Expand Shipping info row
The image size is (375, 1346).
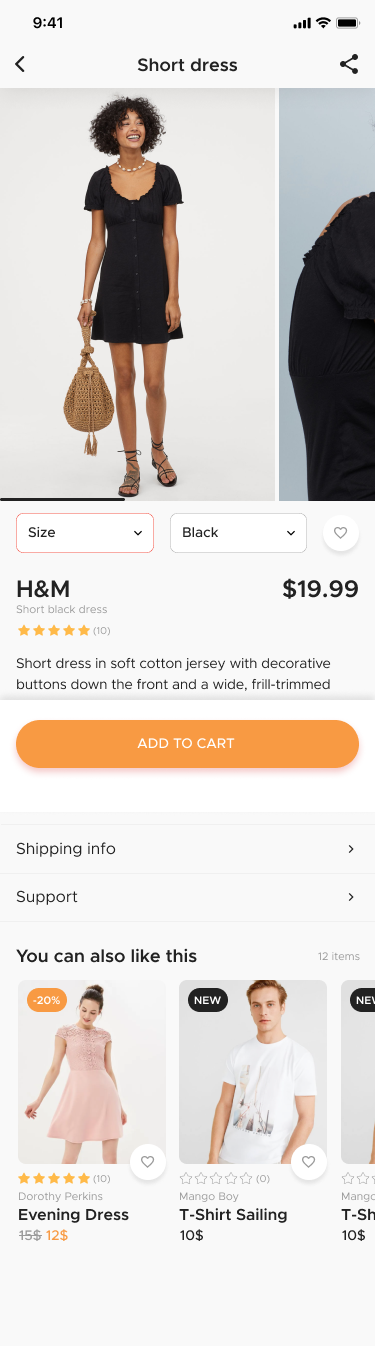click(187, 849)
